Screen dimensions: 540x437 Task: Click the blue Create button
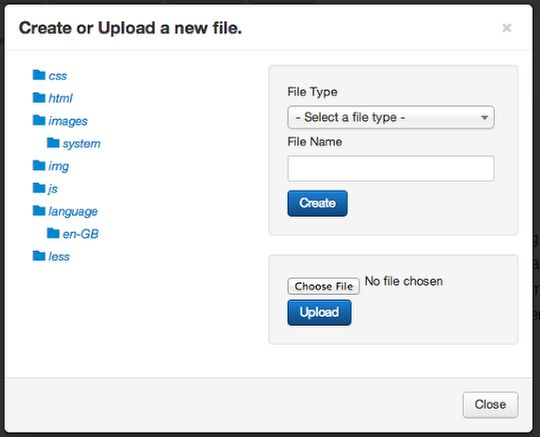coord(318,203)
